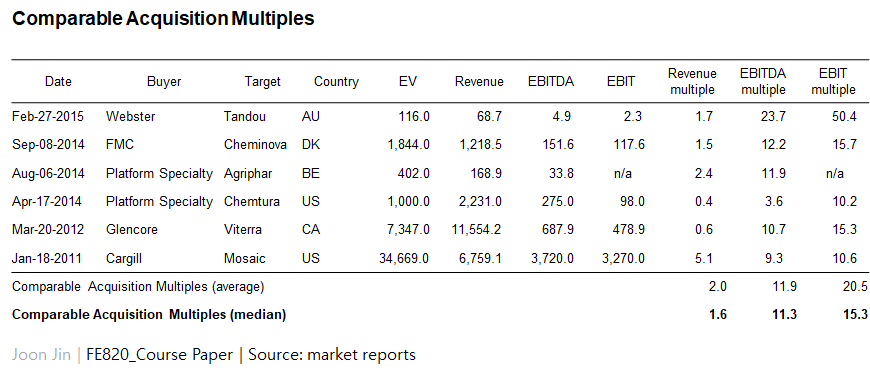Select the Buyer column header
870x374 pixels.
click(164, 82)
